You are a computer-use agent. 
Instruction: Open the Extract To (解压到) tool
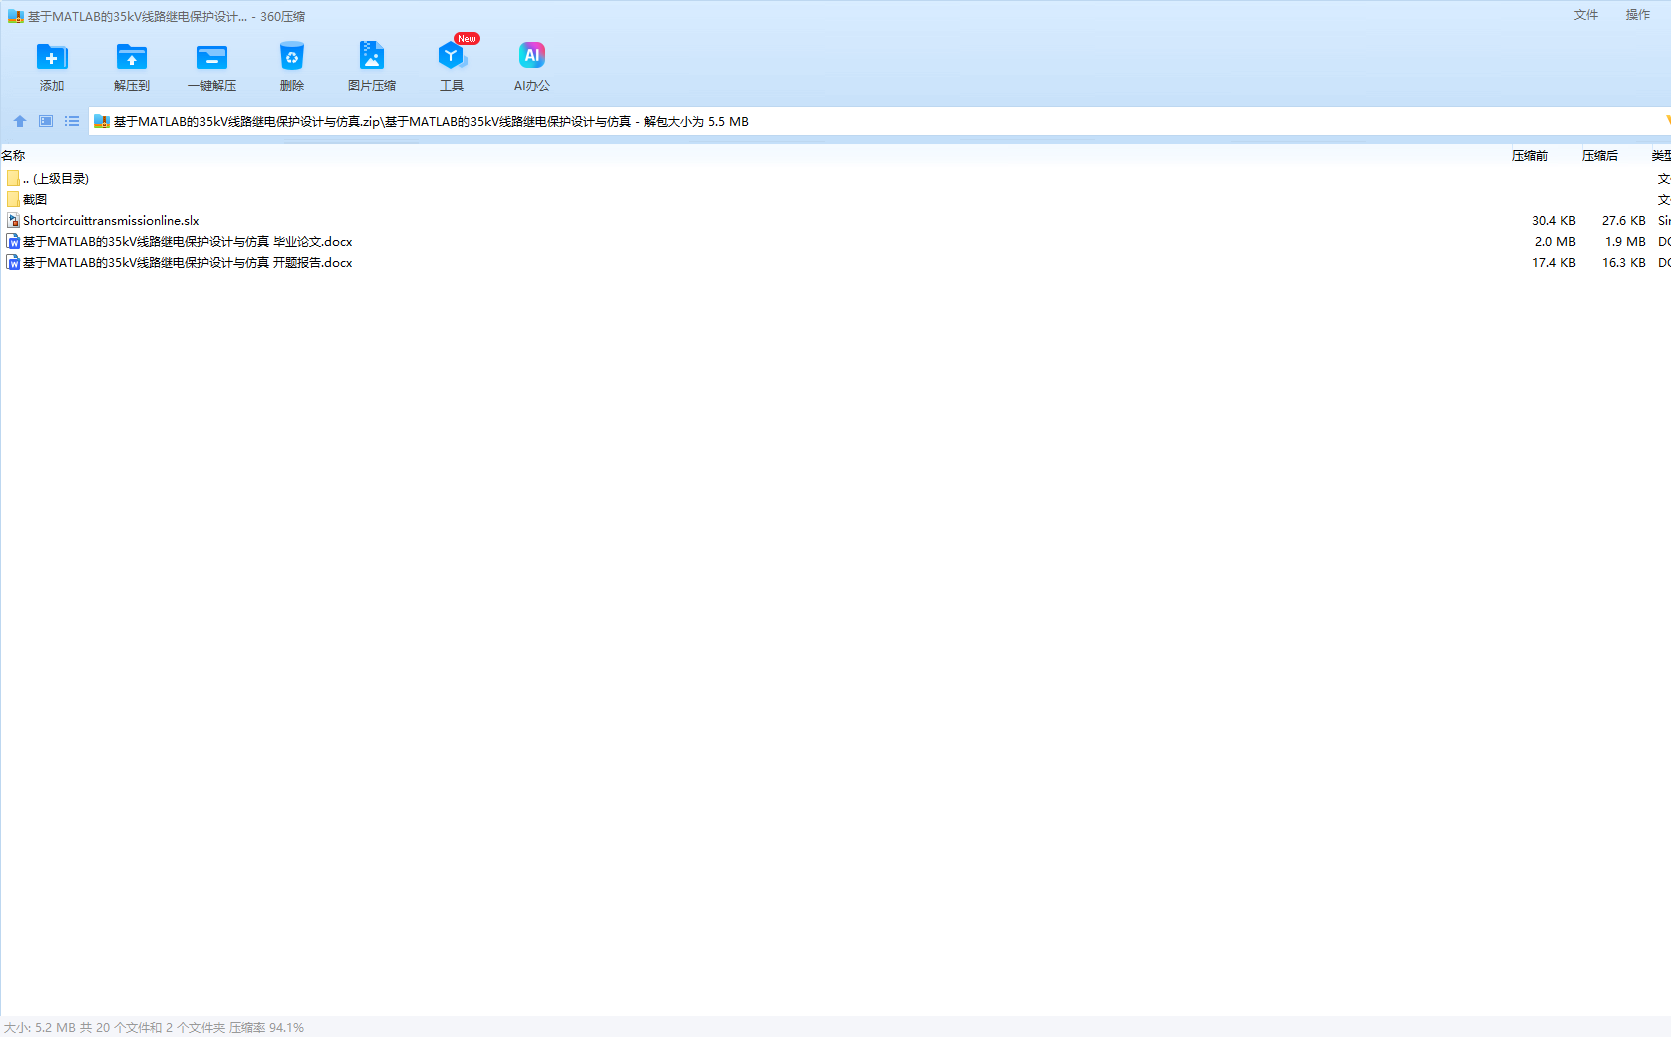coord(132,57)
